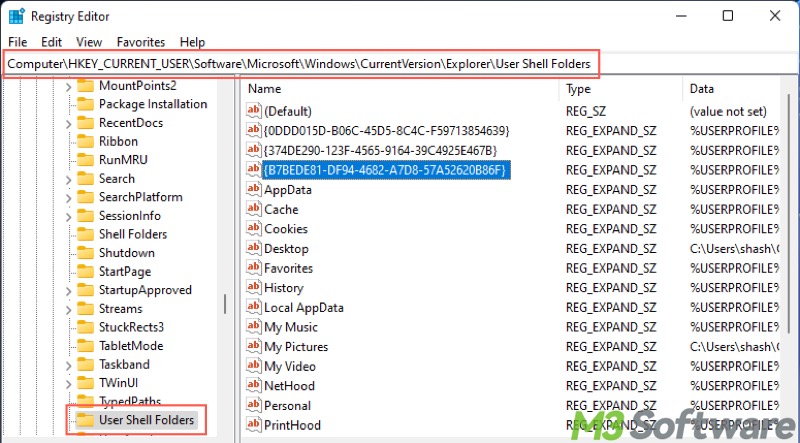The width and height of the screenshot is (800, 443).
Task: Select the Search tree item label
Action: 117,179
